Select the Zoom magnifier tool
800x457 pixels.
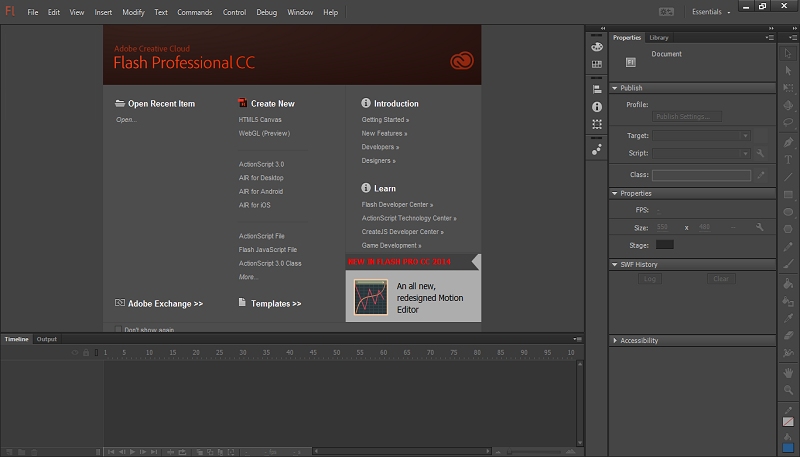point(788,388)
